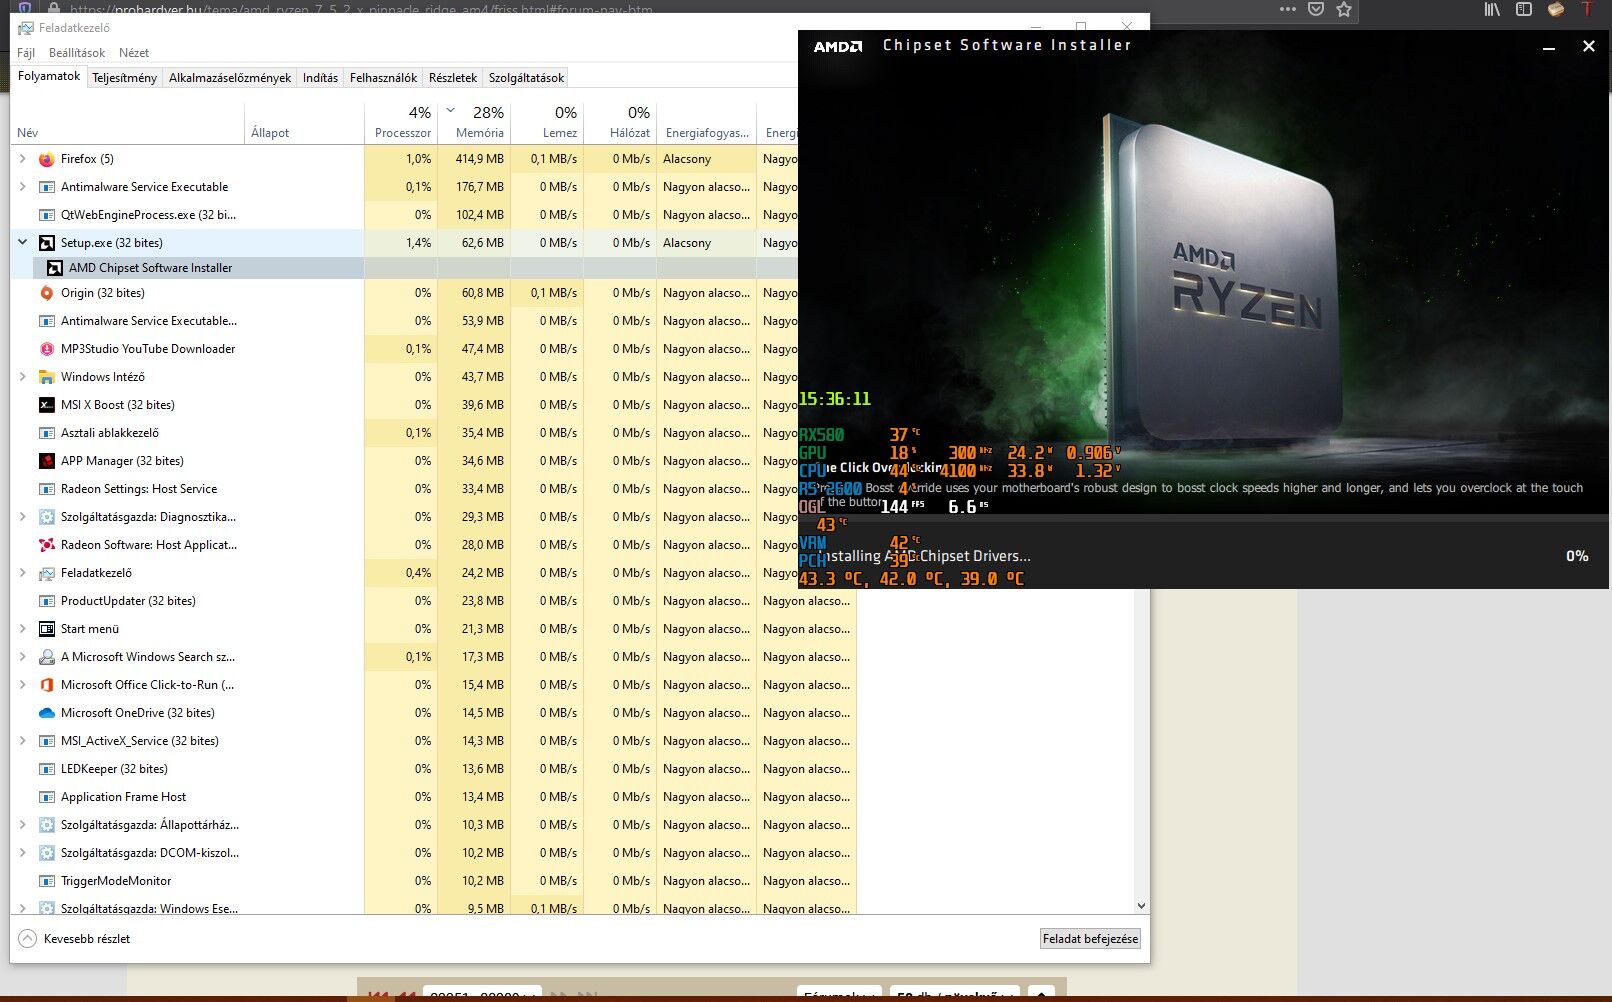Screen dimensions: 1612x1002
Task: Open Firefox library icon
Action: tap(1492, 9)
